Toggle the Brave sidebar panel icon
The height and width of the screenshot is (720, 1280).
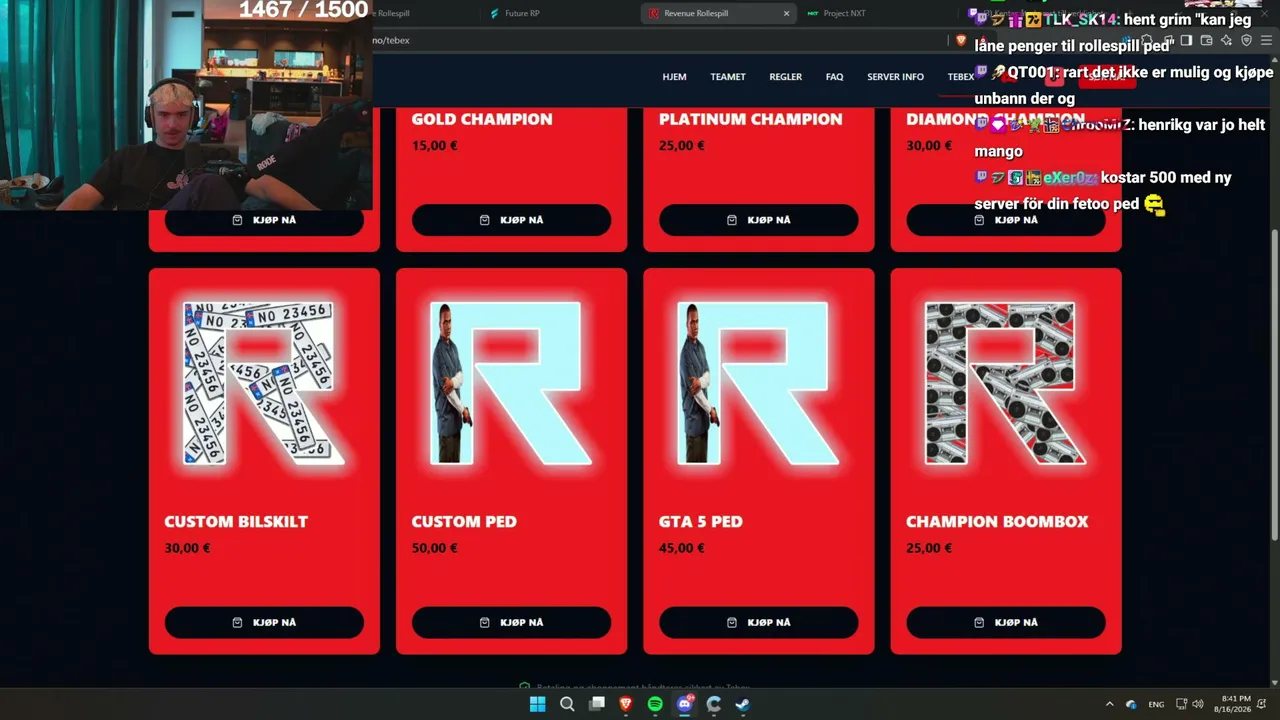[1186, 40]
